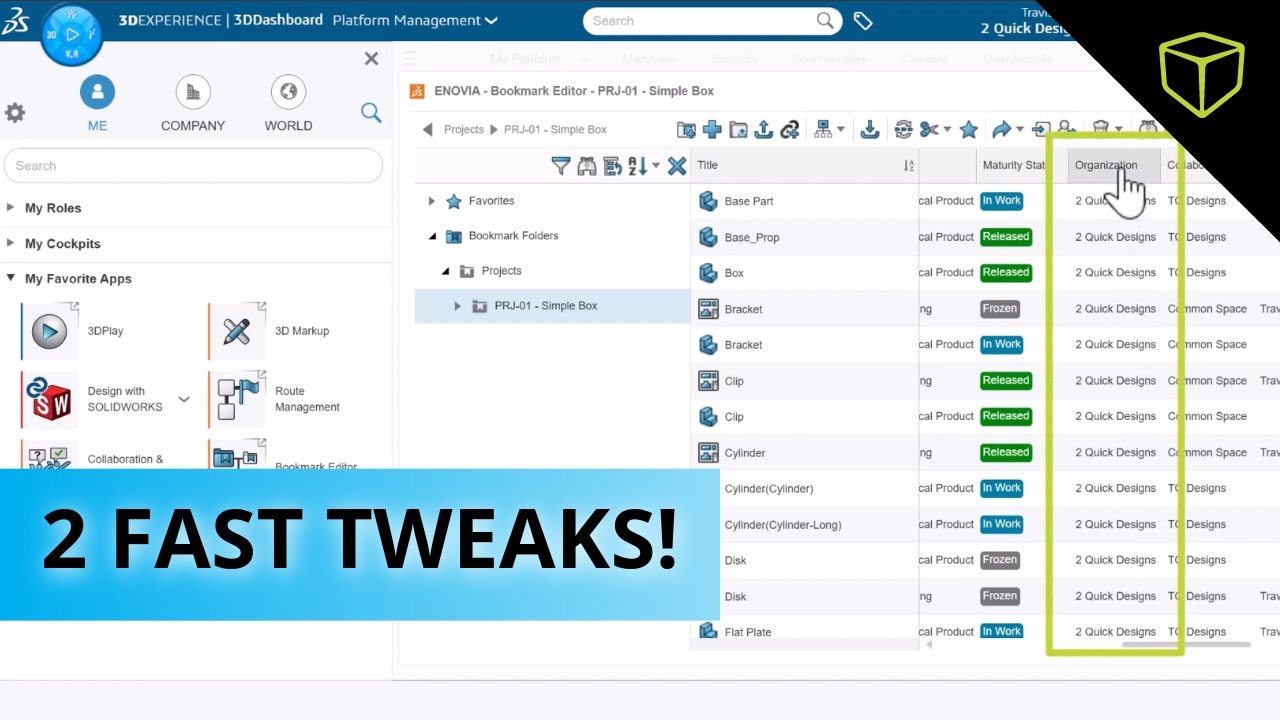Image resolution: width=1280 pixels, height=720 pixels.
Task: Open the Design with SOLIDWORKS chevron
Action: pos(184,399)
